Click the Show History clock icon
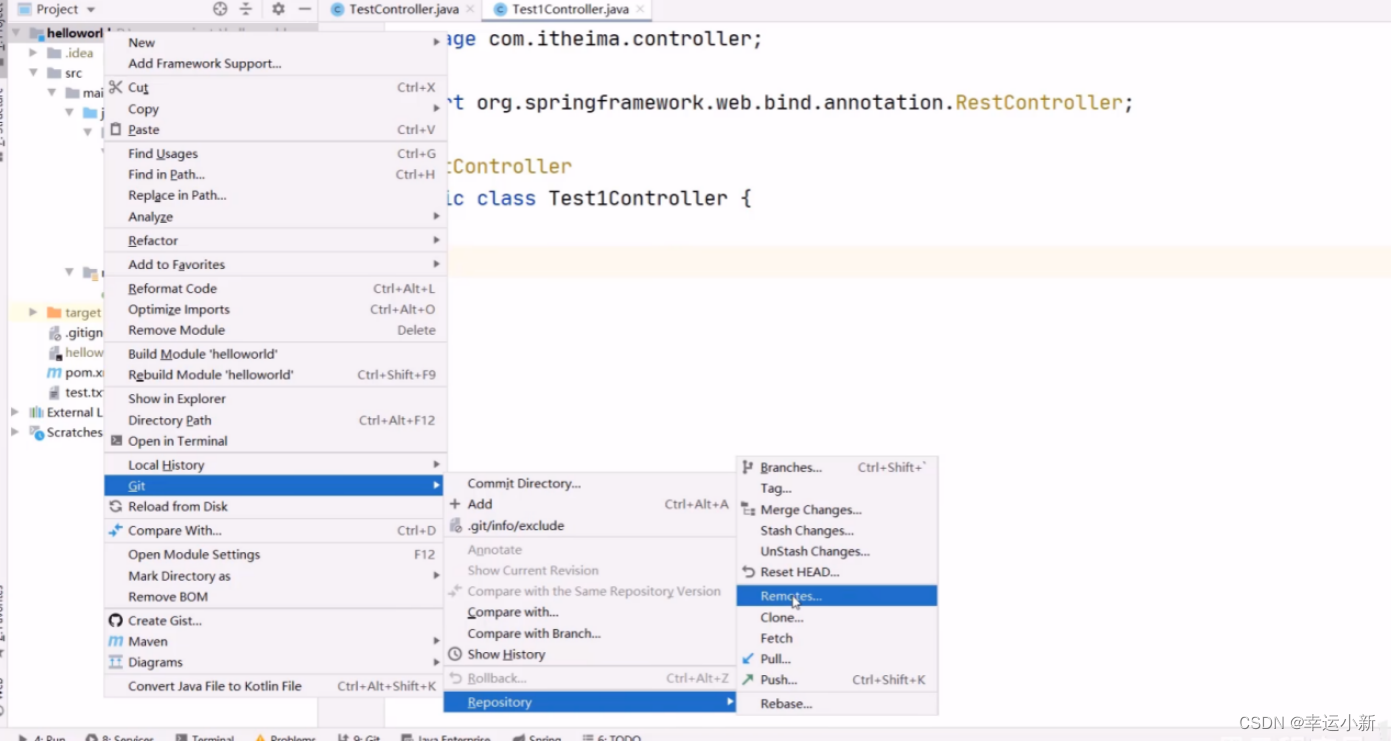Image resolution: width=1391 pixels, height=741 pixels. pos(455,654)
